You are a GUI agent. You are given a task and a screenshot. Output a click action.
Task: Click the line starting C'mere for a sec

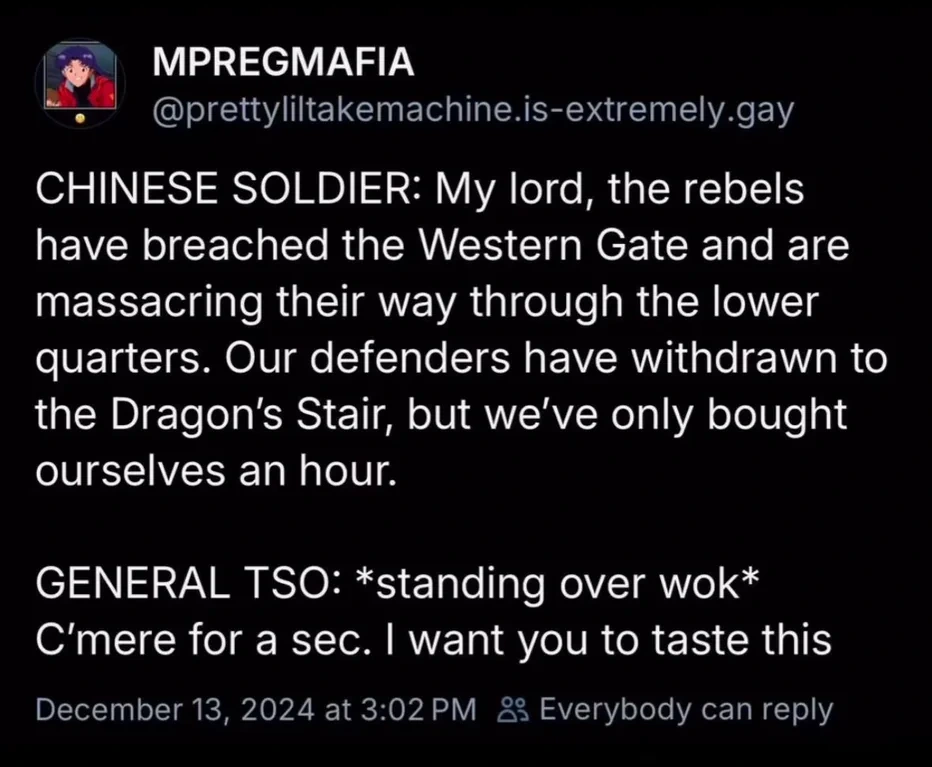point(432,639)
